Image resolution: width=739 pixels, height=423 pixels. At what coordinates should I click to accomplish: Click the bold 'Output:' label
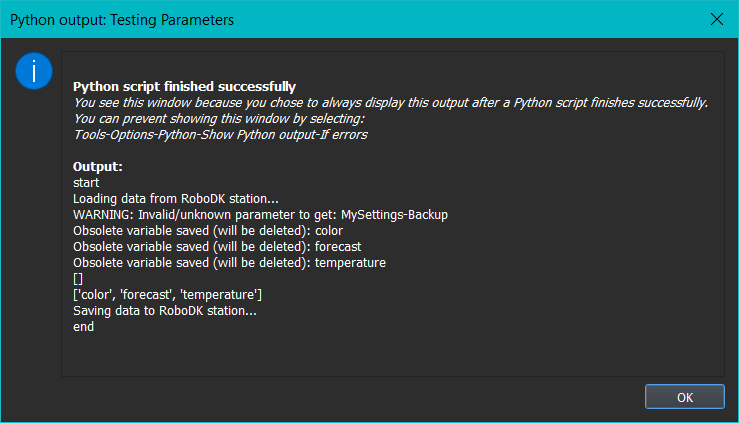click(x=98, y=166)
